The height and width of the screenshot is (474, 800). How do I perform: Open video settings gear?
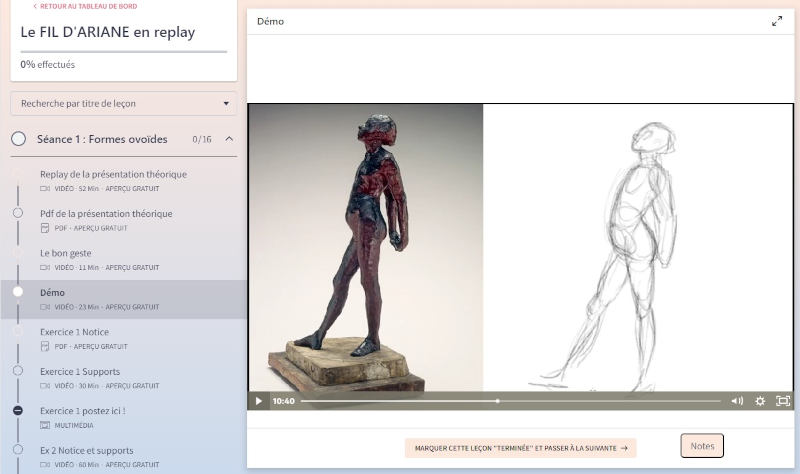(760, 401)
